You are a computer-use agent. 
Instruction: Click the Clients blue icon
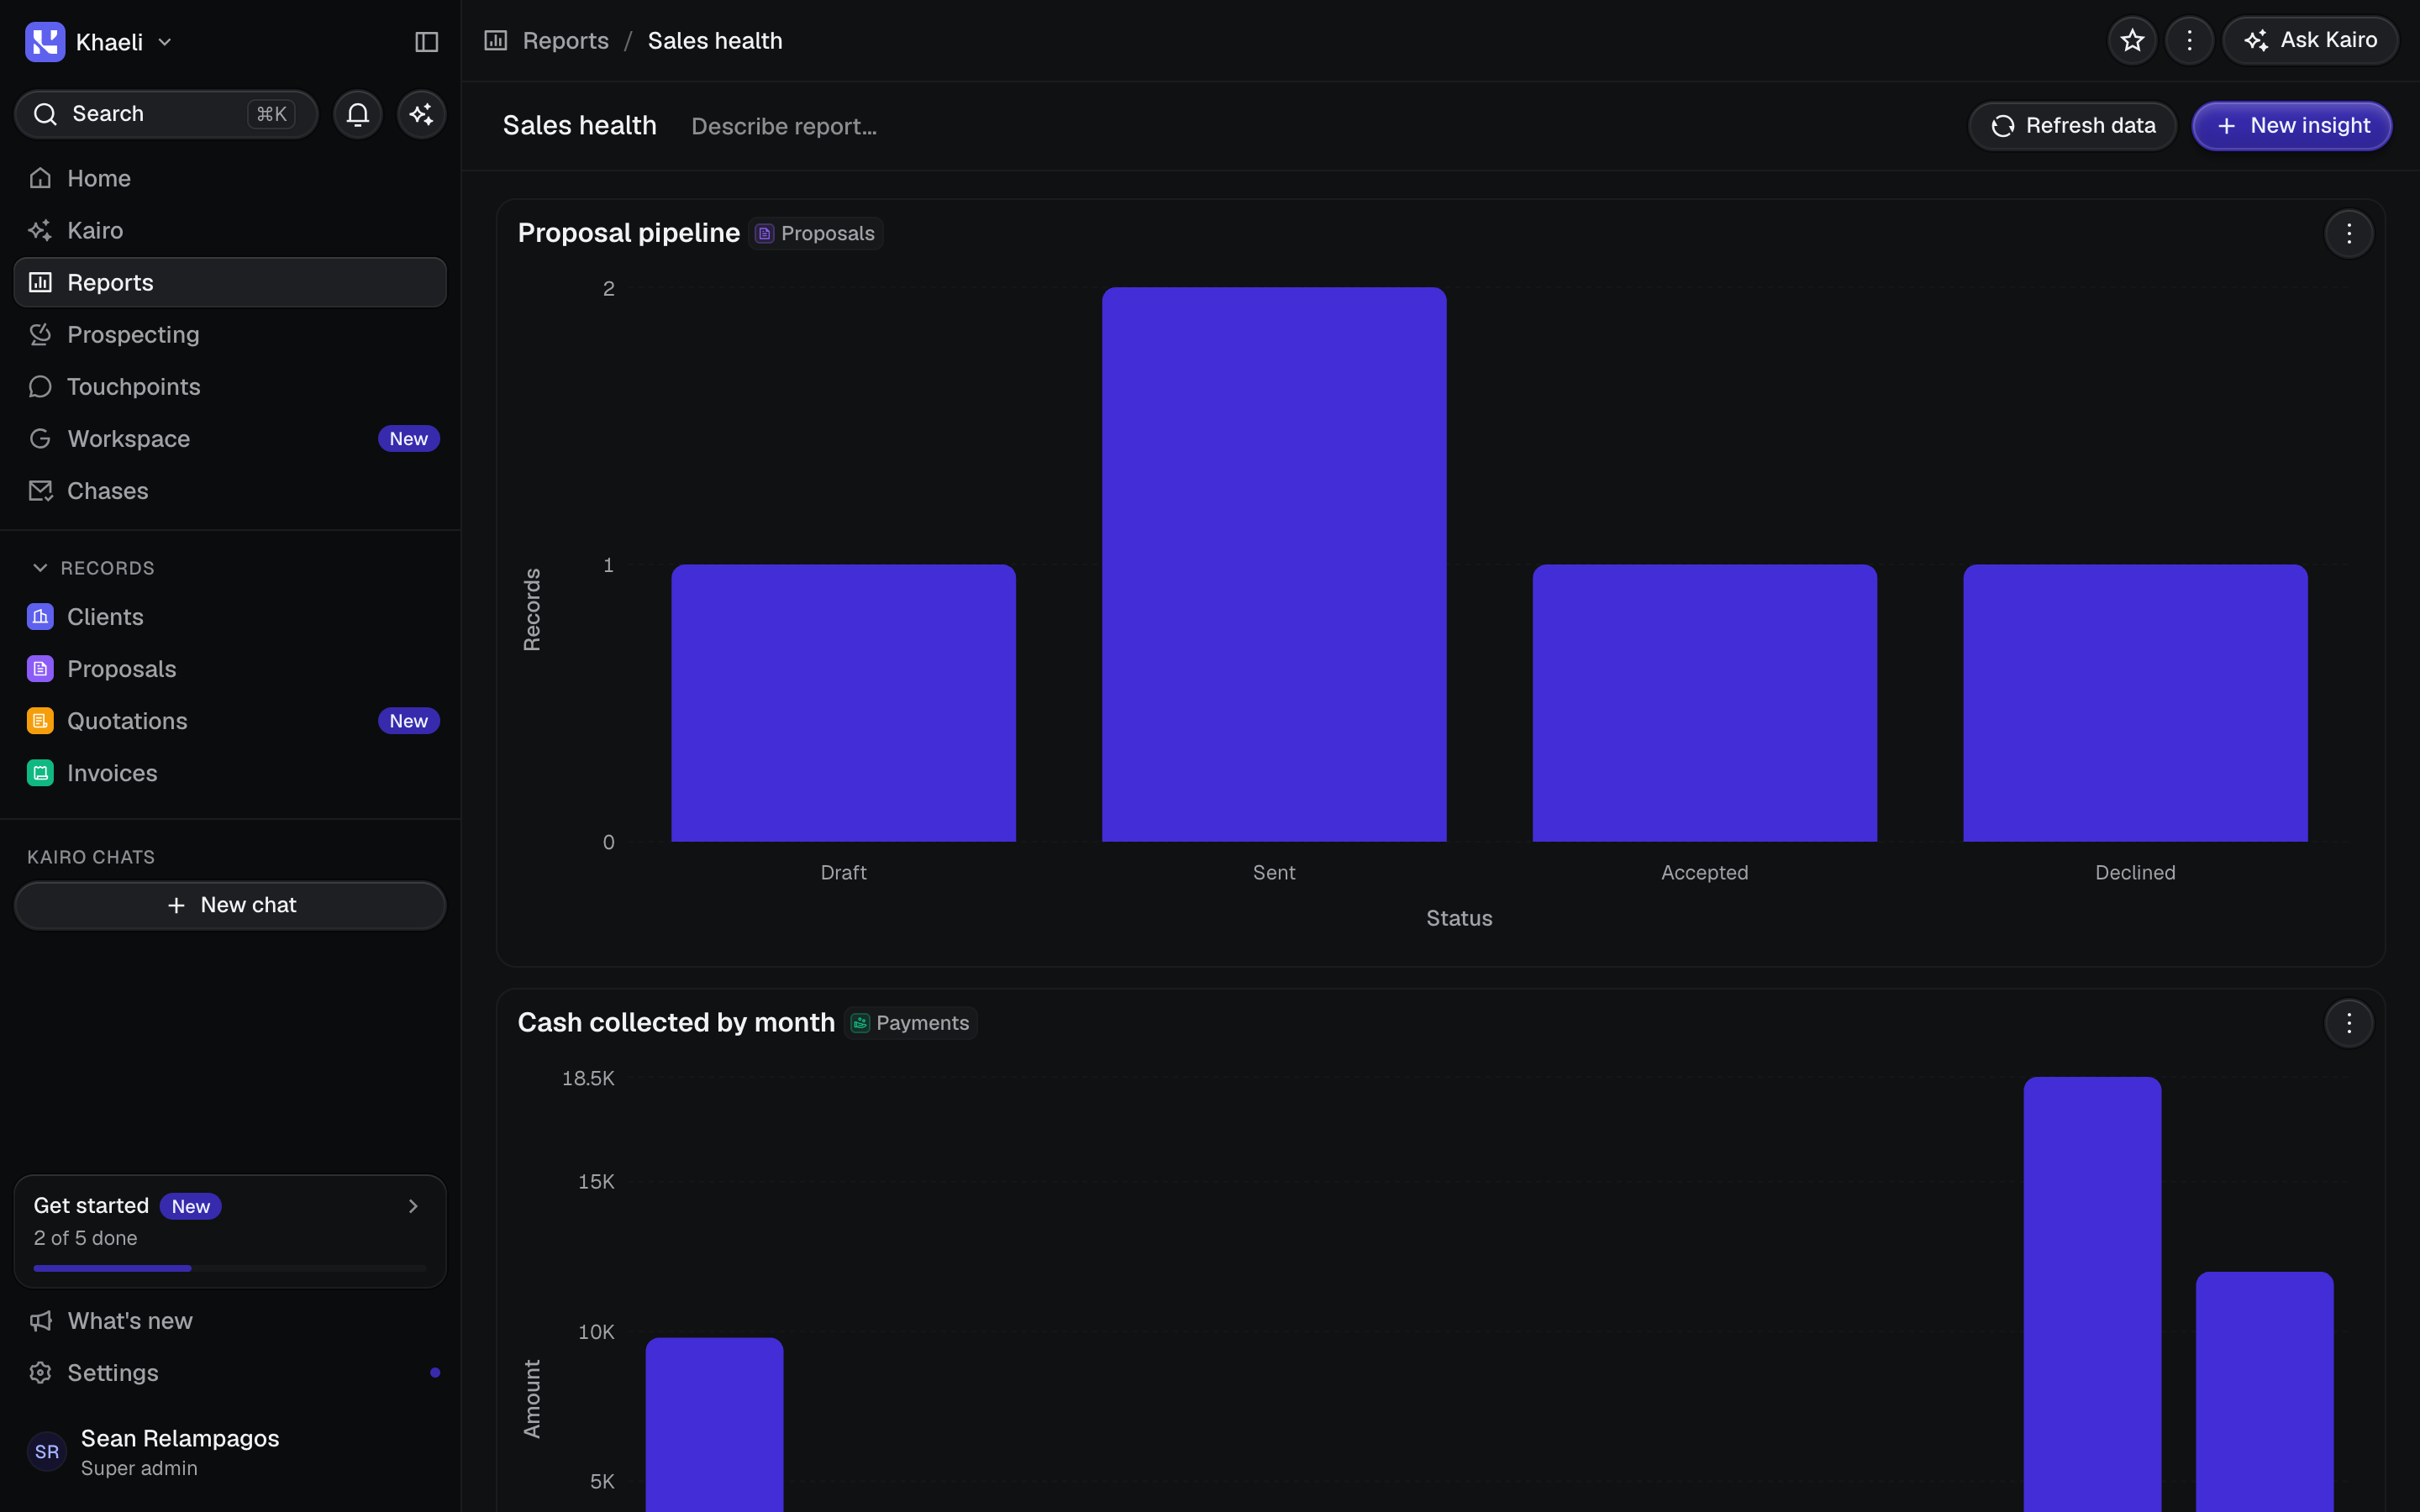point(40,617)
